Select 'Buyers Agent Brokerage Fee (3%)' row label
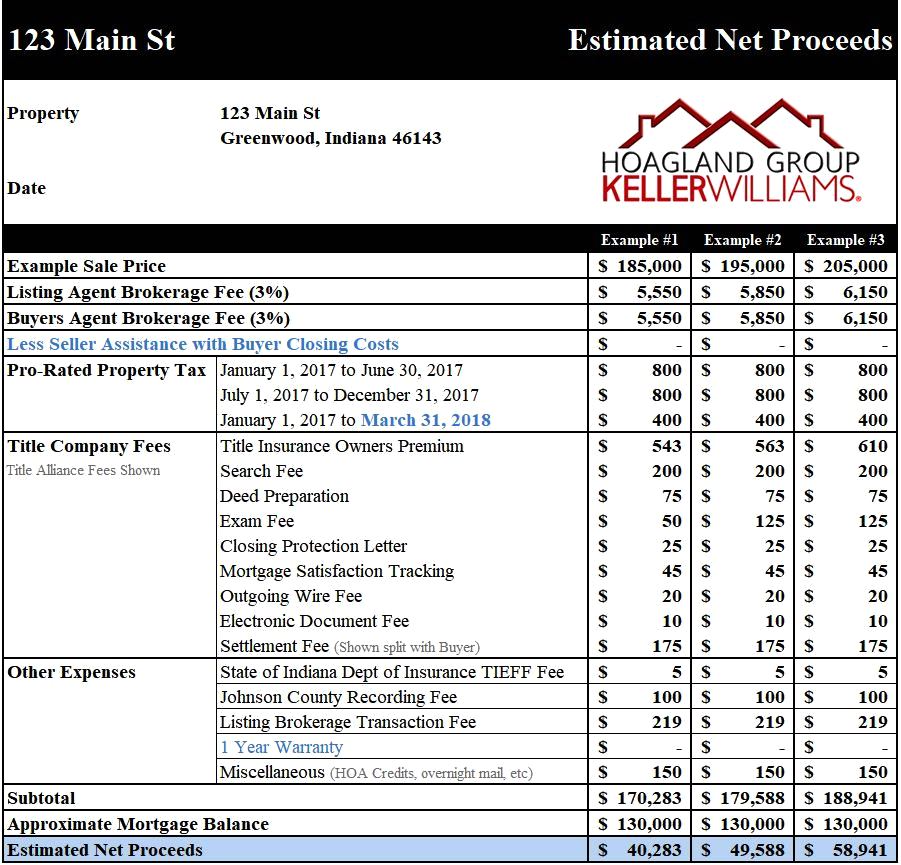The image size is (901, 865). pos(148,318)
